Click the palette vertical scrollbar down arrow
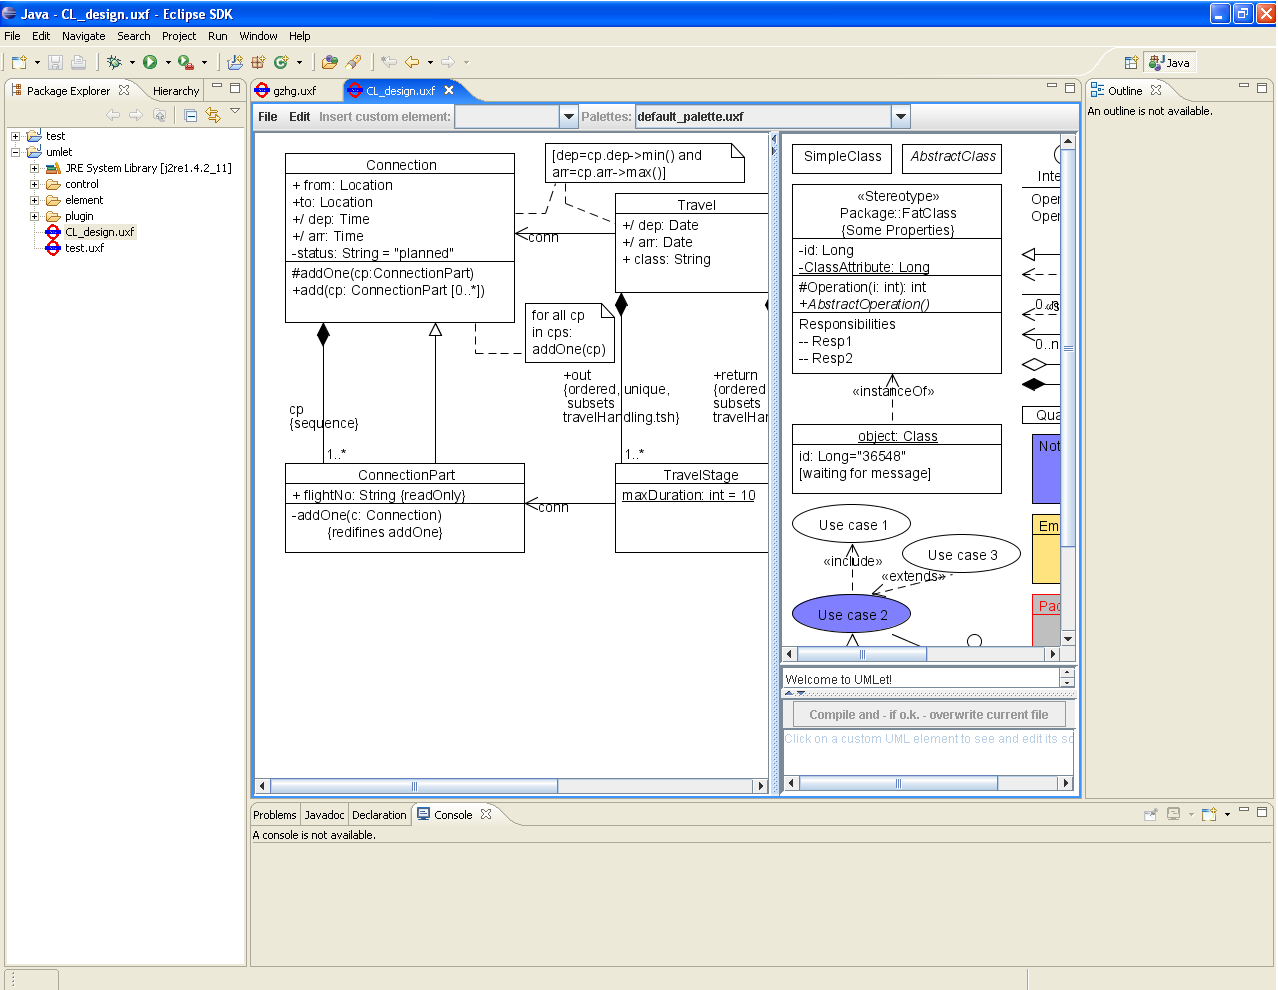 [x=1068, y=639]
